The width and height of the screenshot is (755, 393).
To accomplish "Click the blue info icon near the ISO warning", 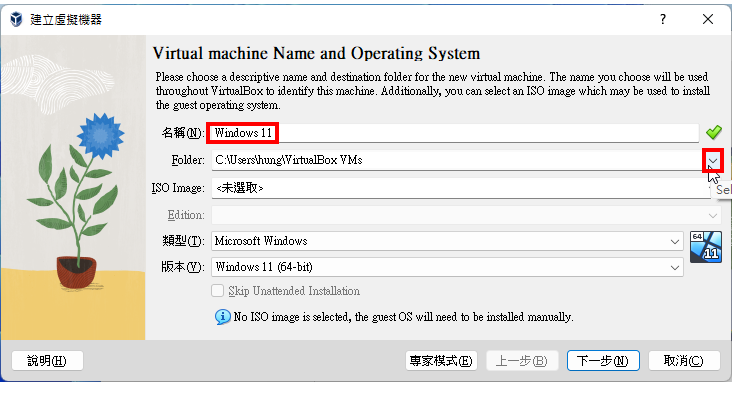I will click(222, 317).
